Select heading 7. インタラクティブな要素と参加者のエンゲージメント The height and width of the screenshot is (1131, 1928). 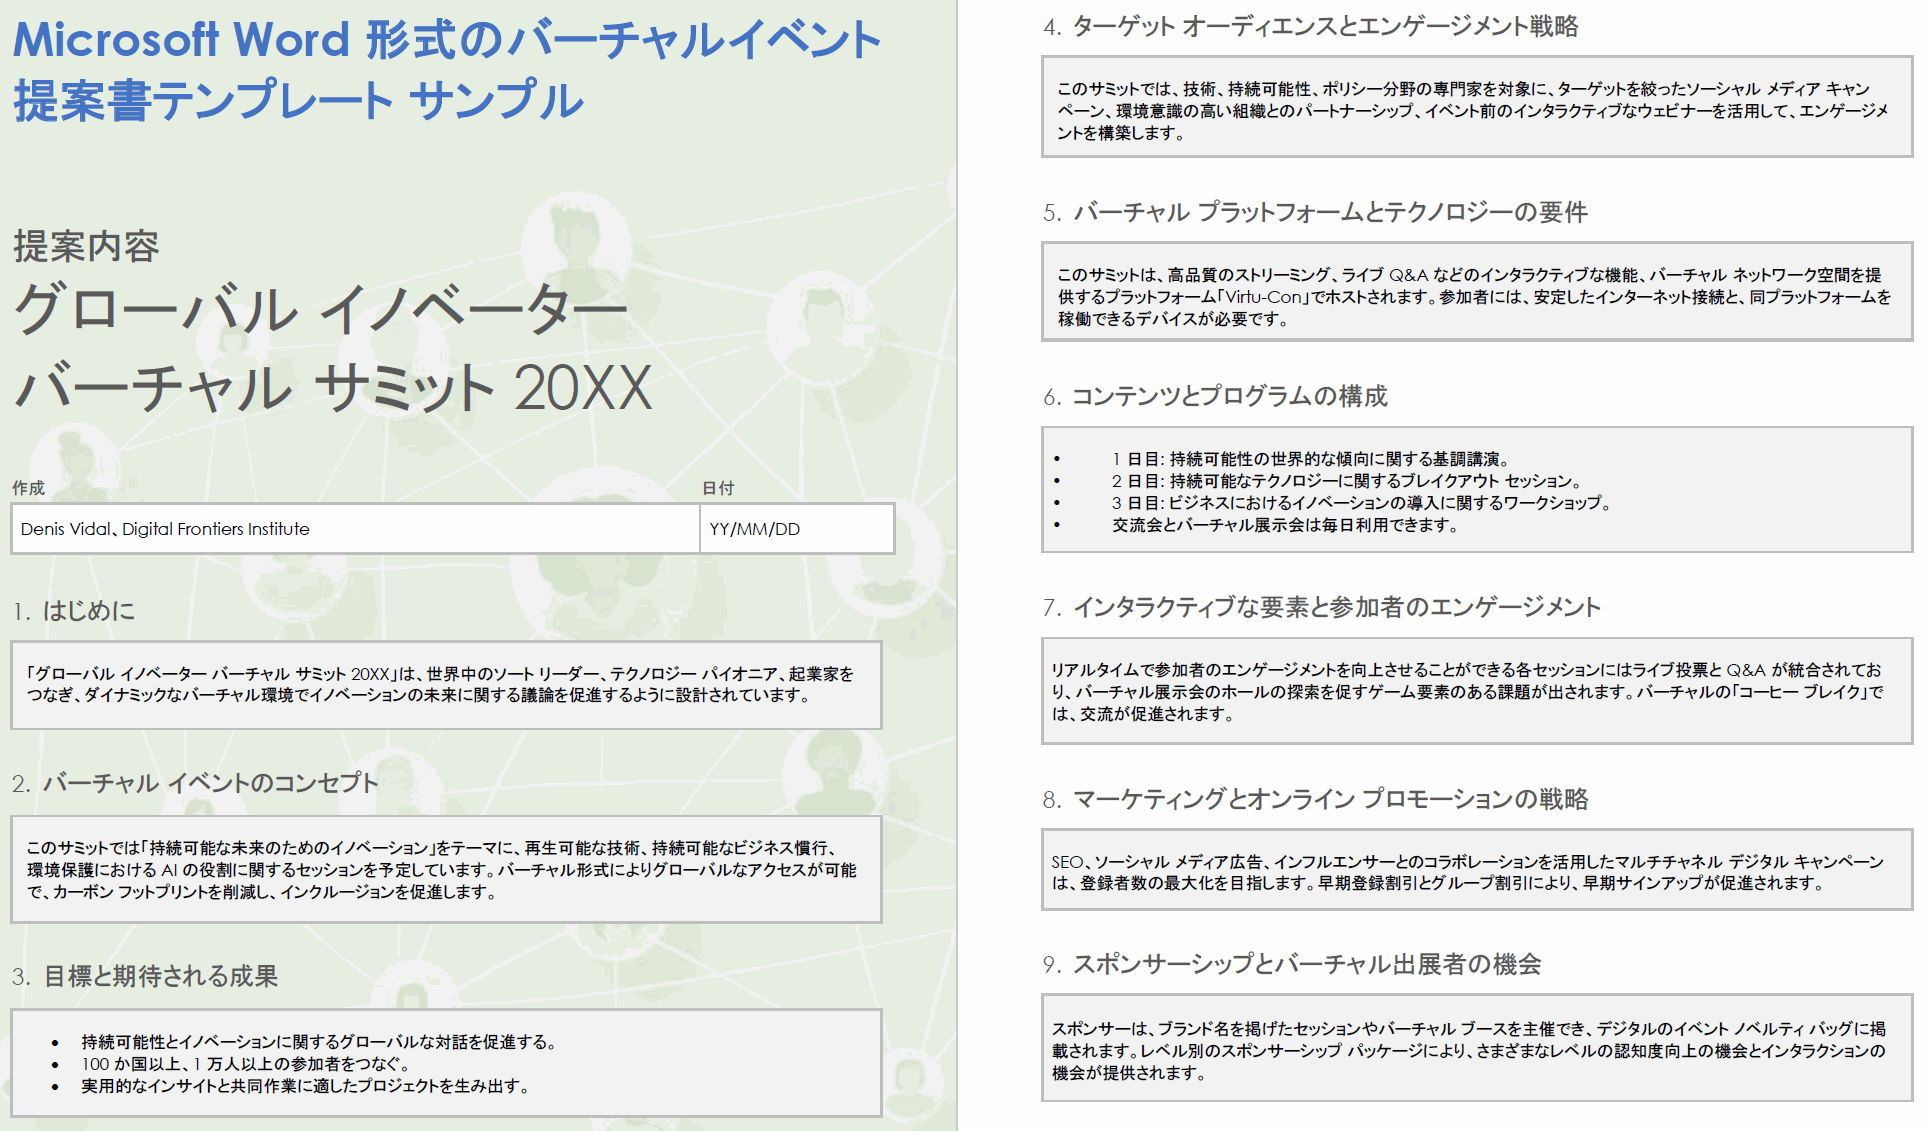click(x=1320, y=606)
